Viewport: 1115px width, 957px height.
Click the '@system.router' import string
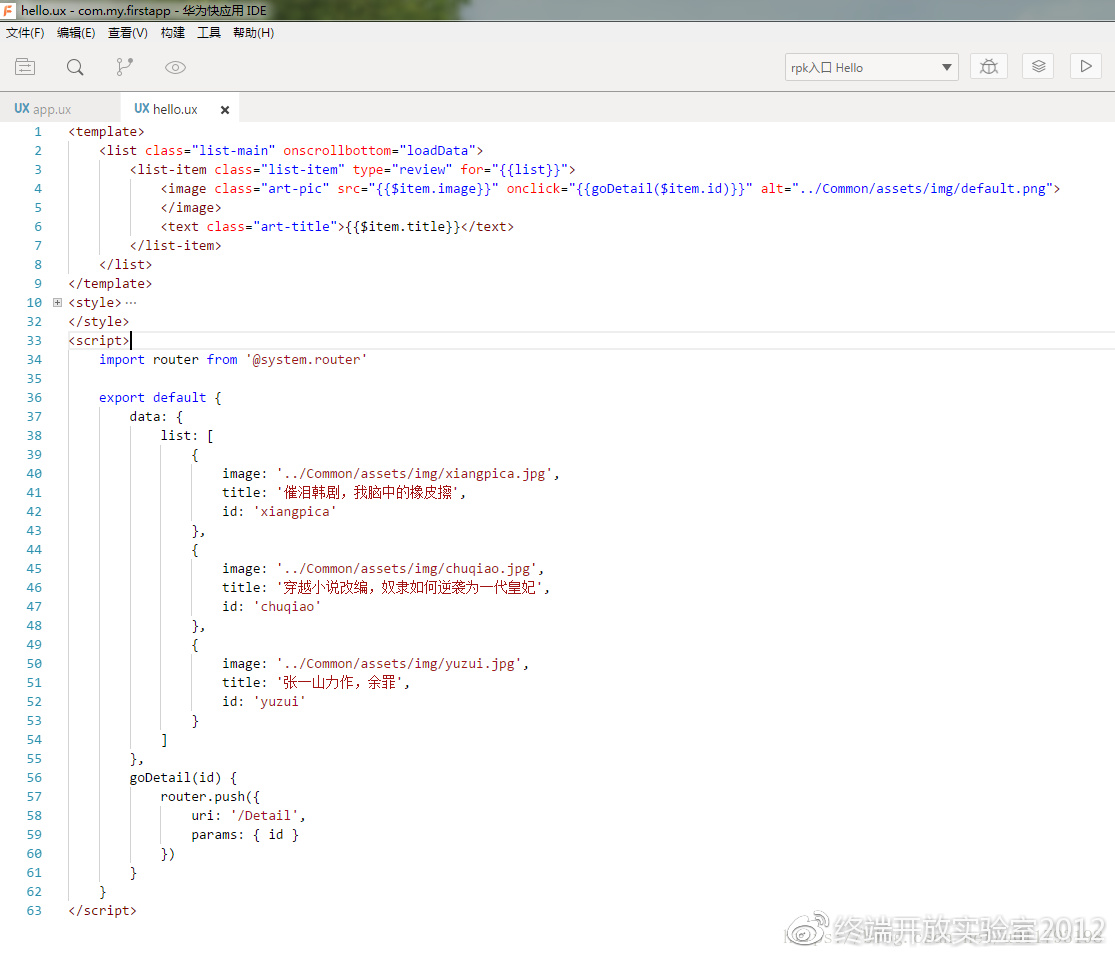point(306,360)
